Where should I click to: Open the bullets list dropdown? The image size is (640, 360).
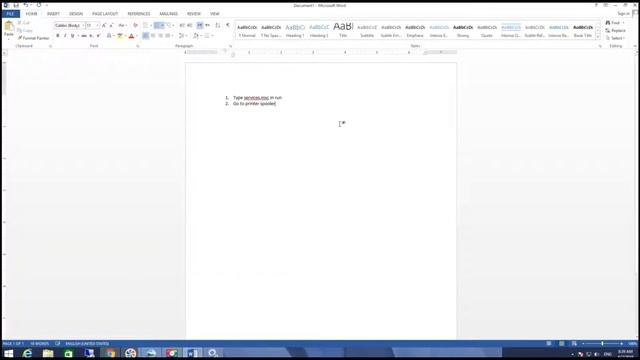coord(151,25)
